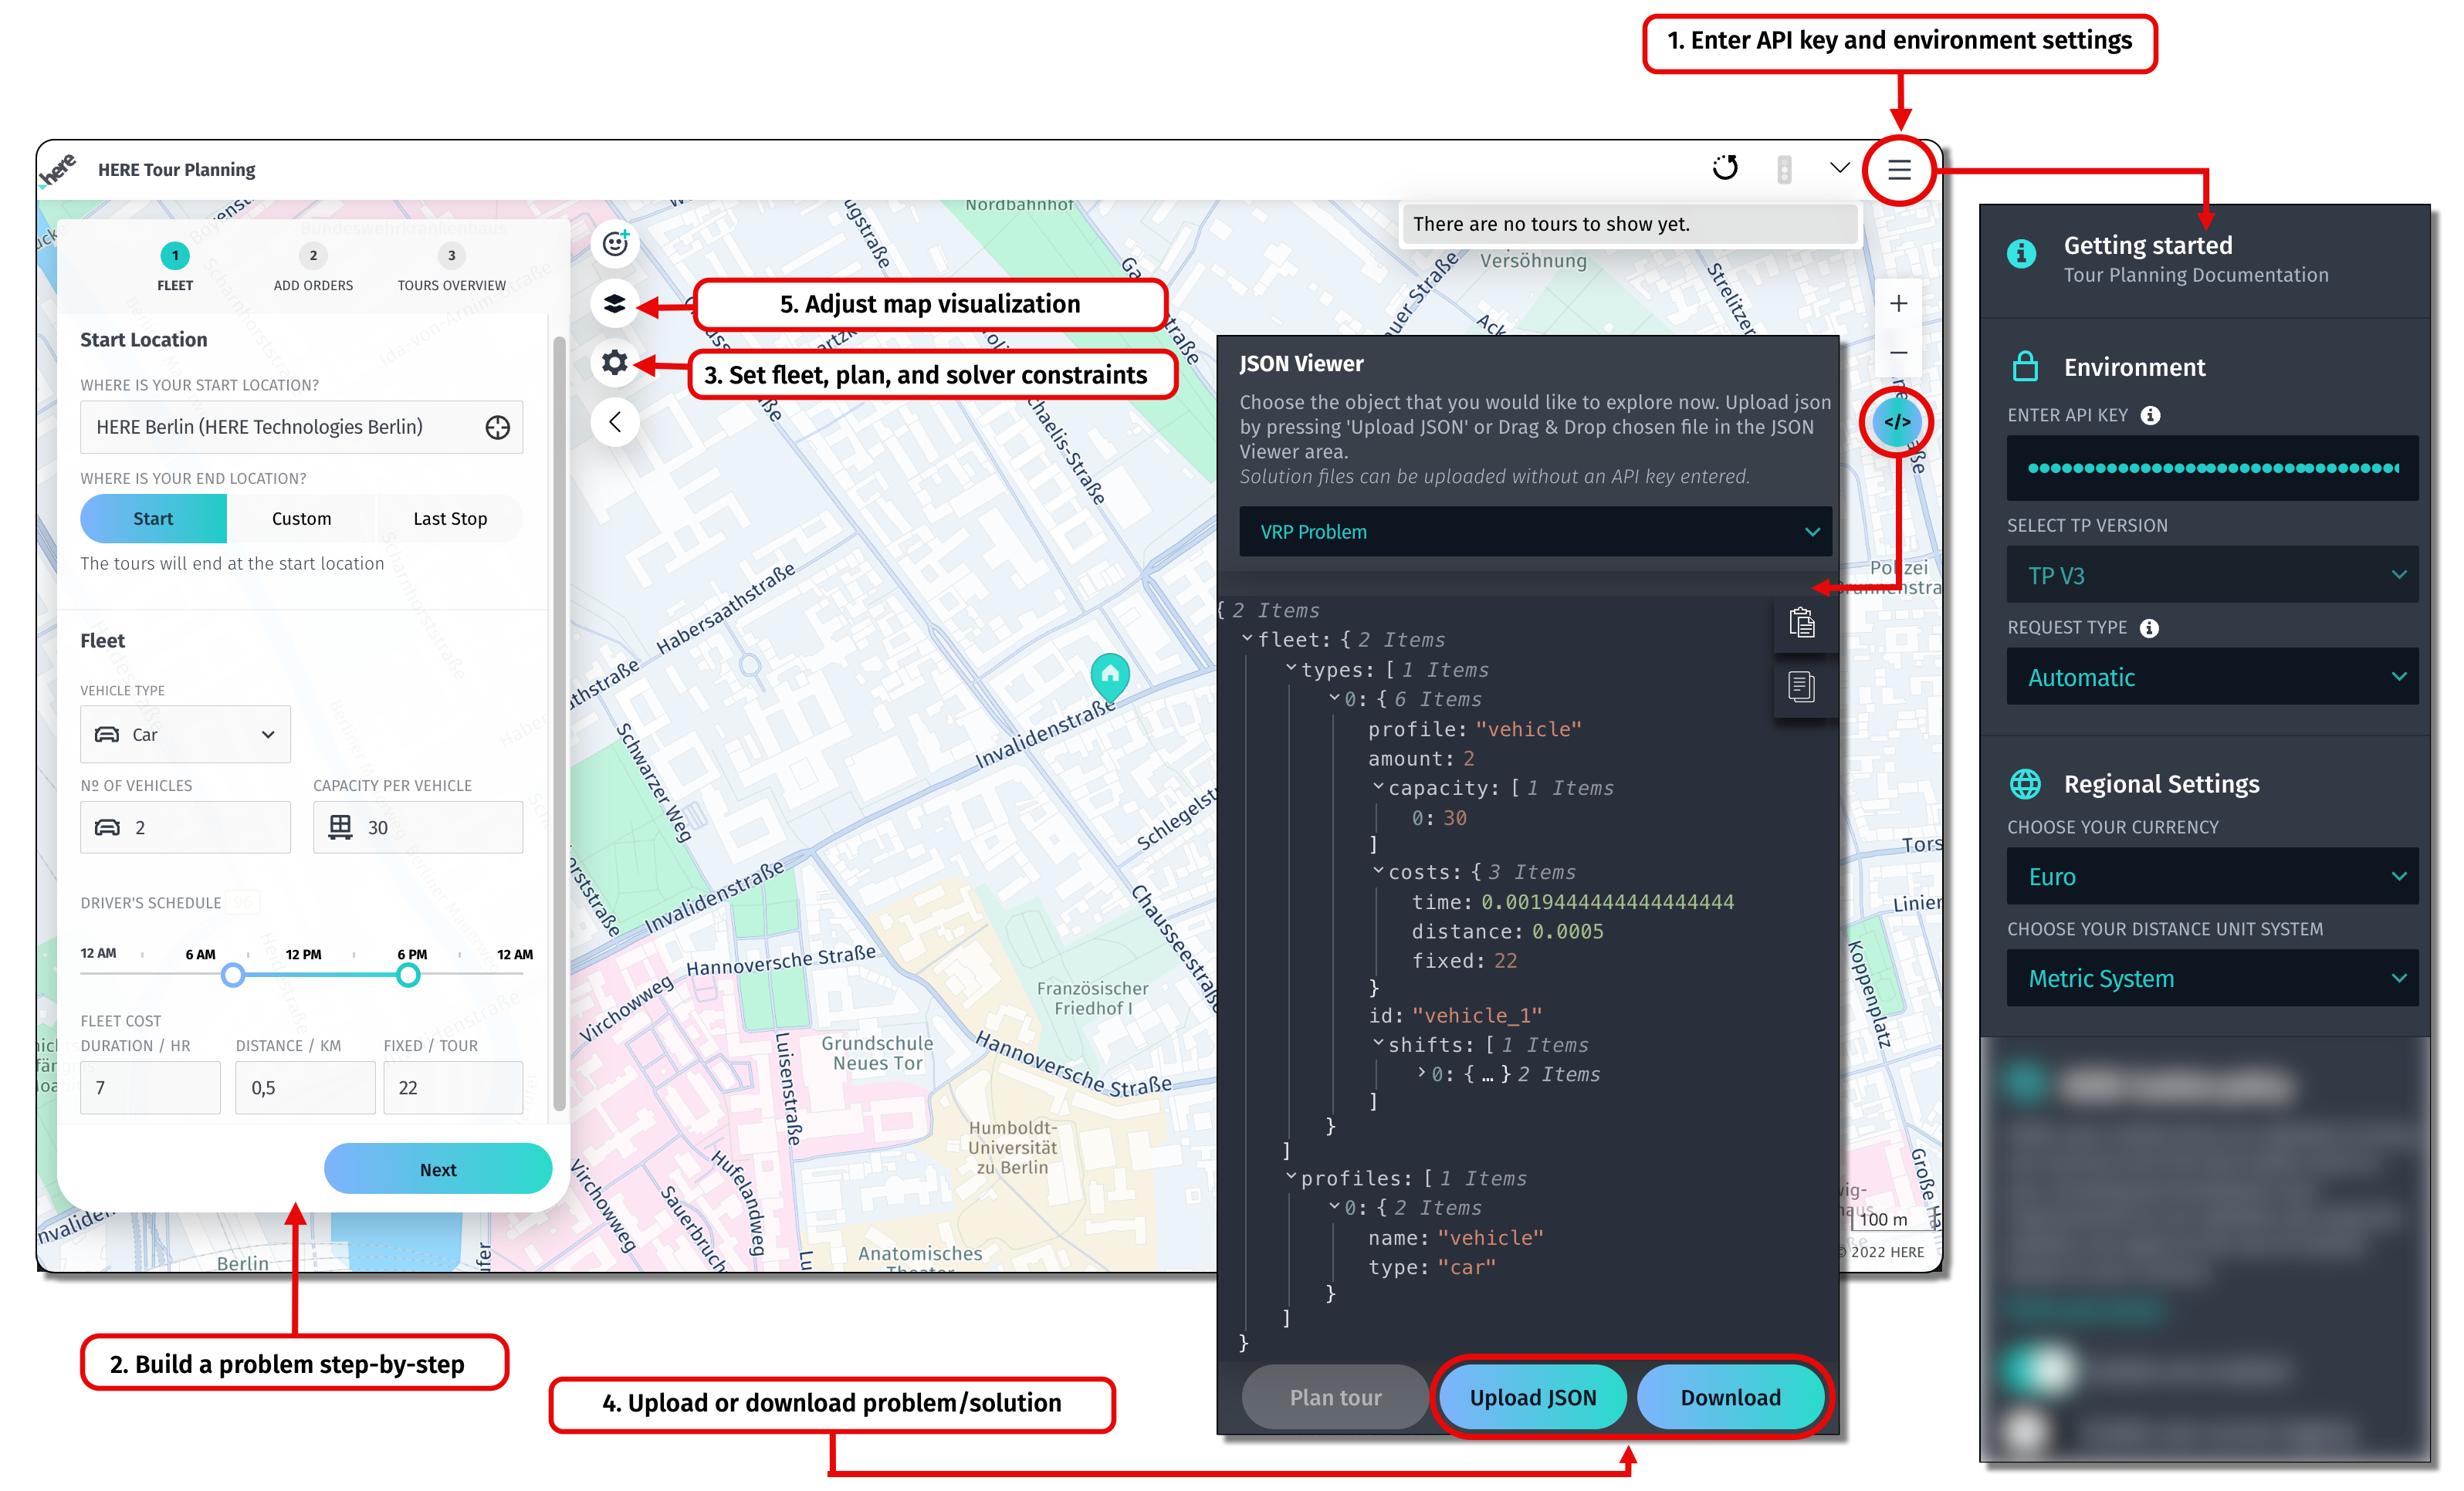Collapse the side panel with back arrow
2464x1491 pixels.
coord(615,422)
